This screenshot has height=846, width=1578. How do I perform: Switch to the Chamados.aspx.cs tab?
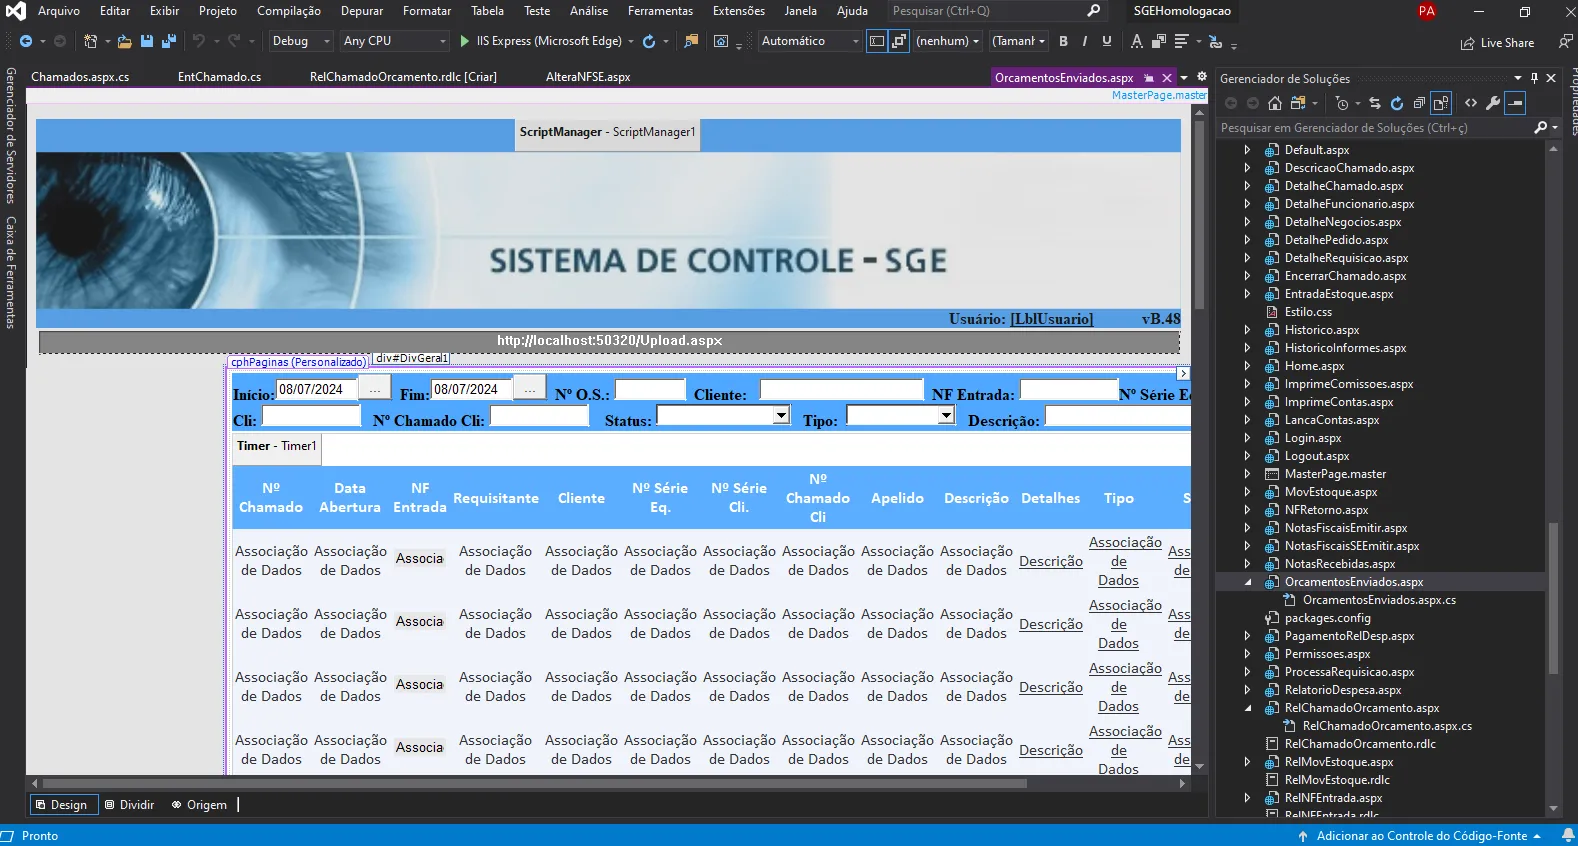pos(80,77)
